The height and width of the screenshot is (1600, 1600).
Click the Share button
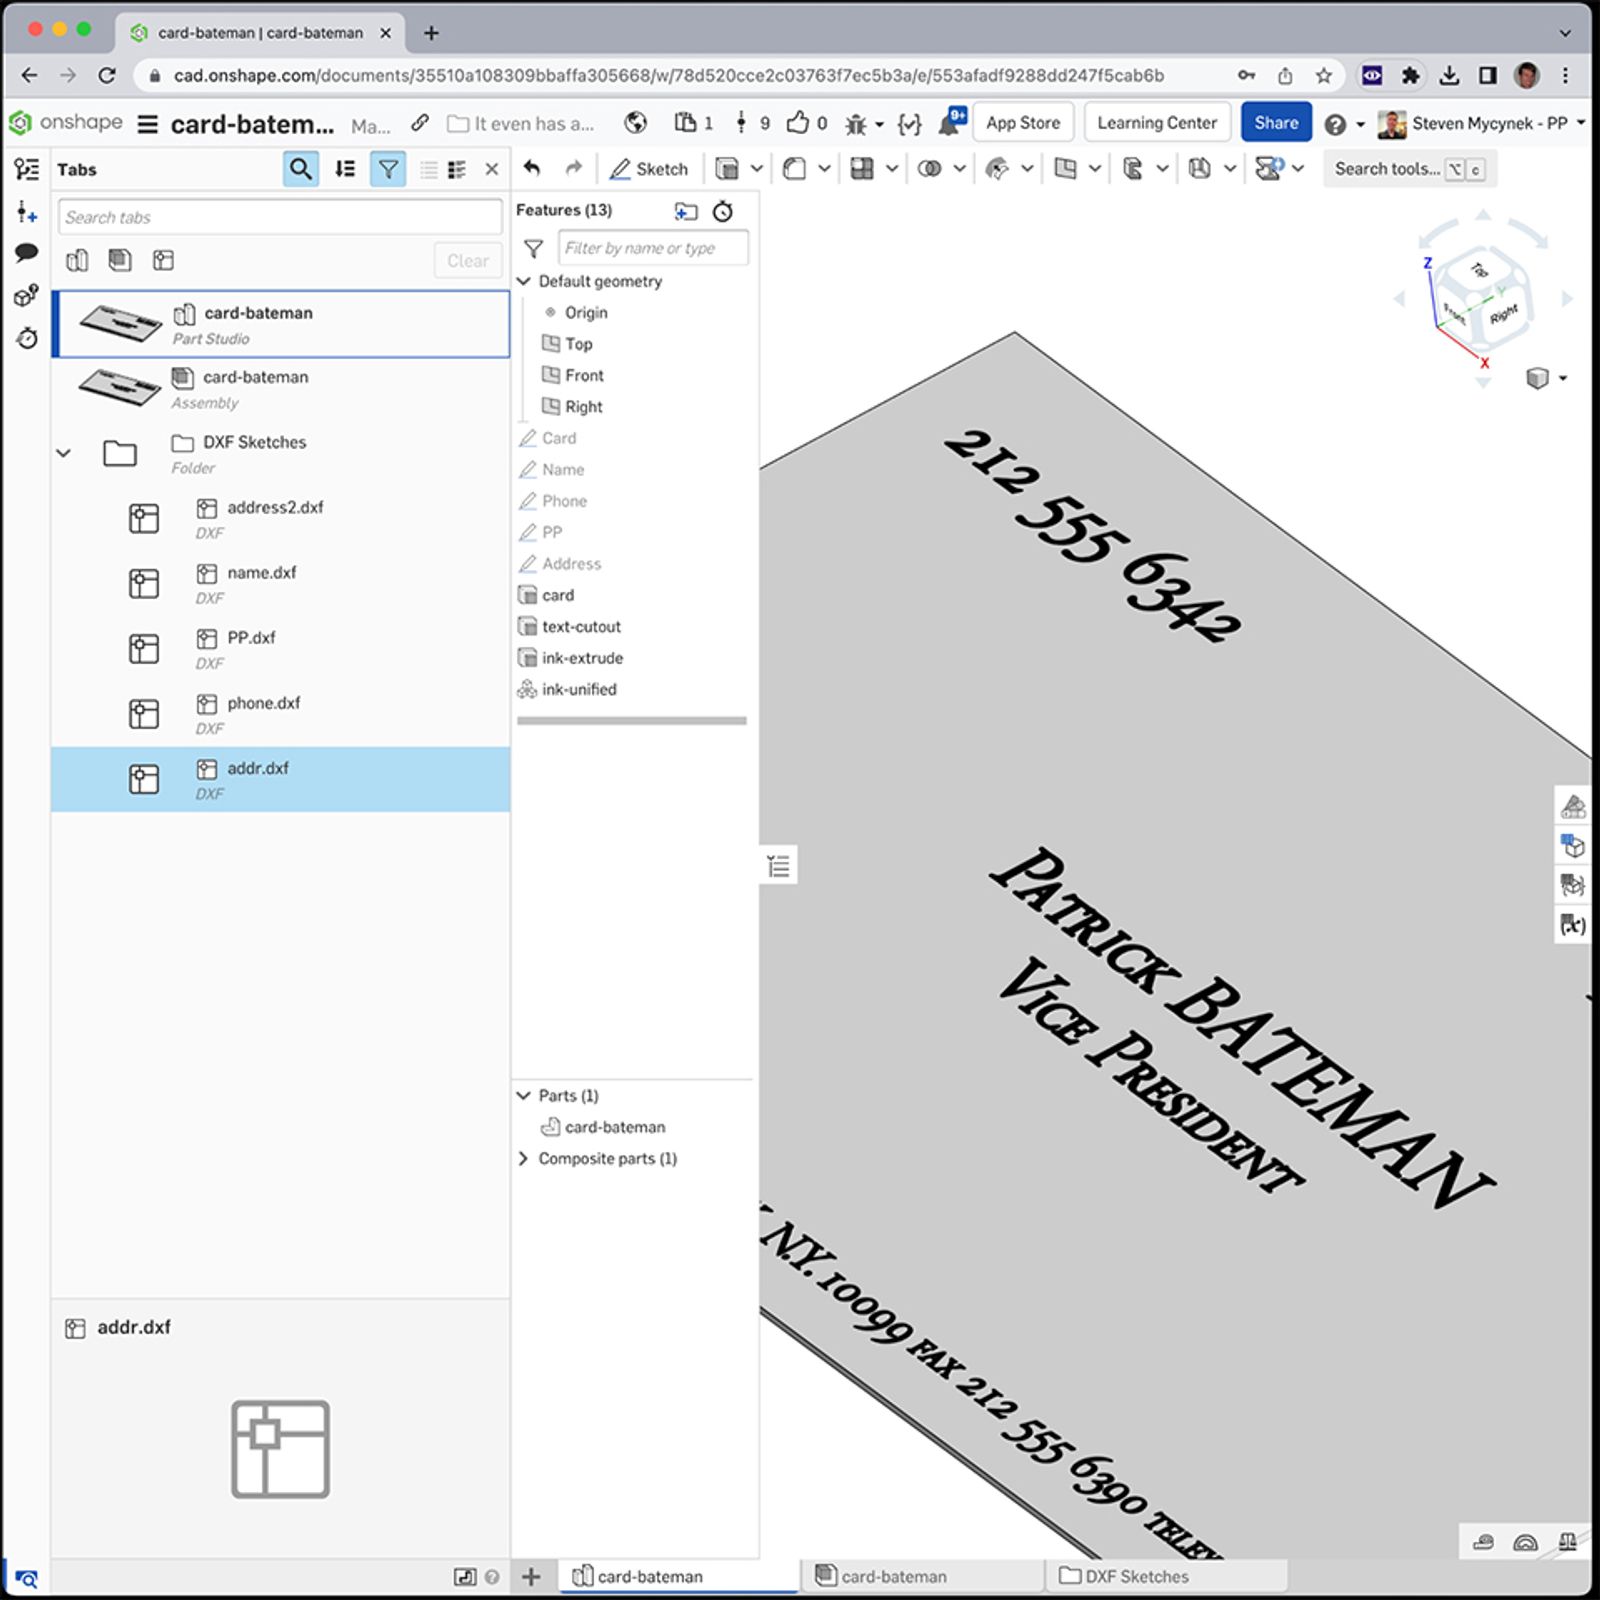coord(1275,122)
